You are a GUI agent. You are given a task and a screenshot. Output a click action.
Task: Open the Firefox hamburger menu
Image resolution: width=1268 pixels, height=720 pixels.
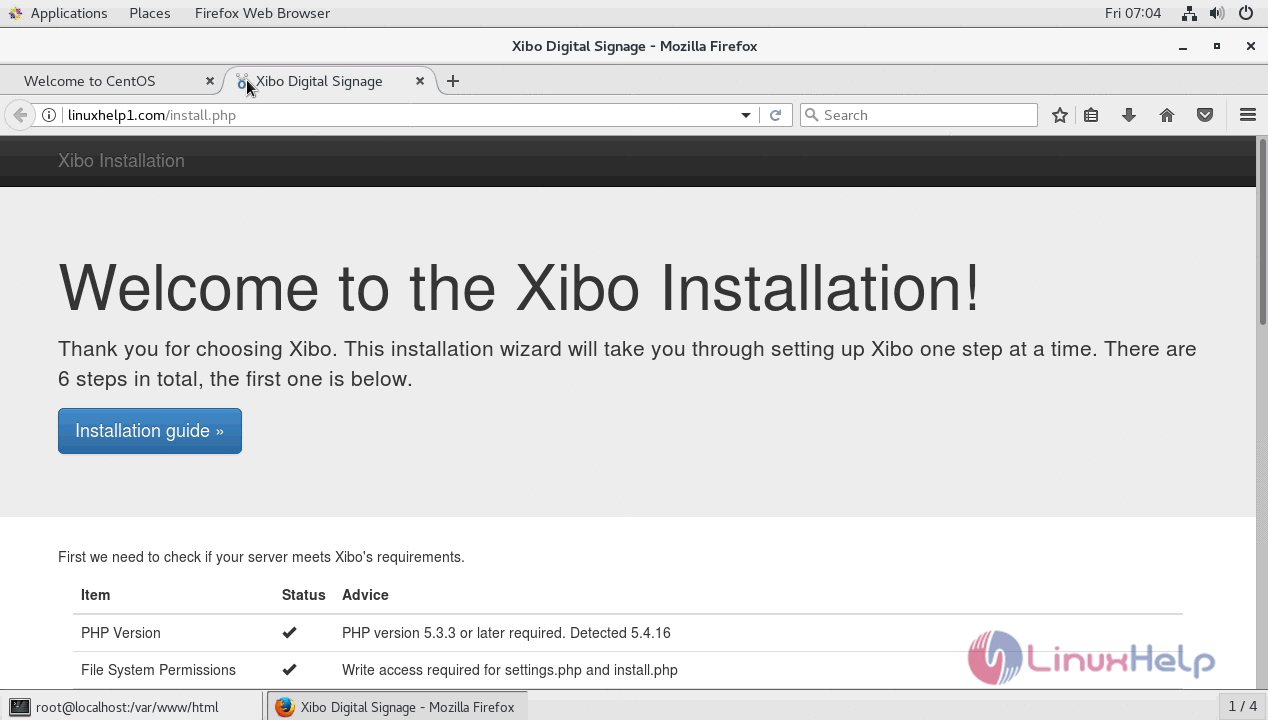coord(1248,115)
